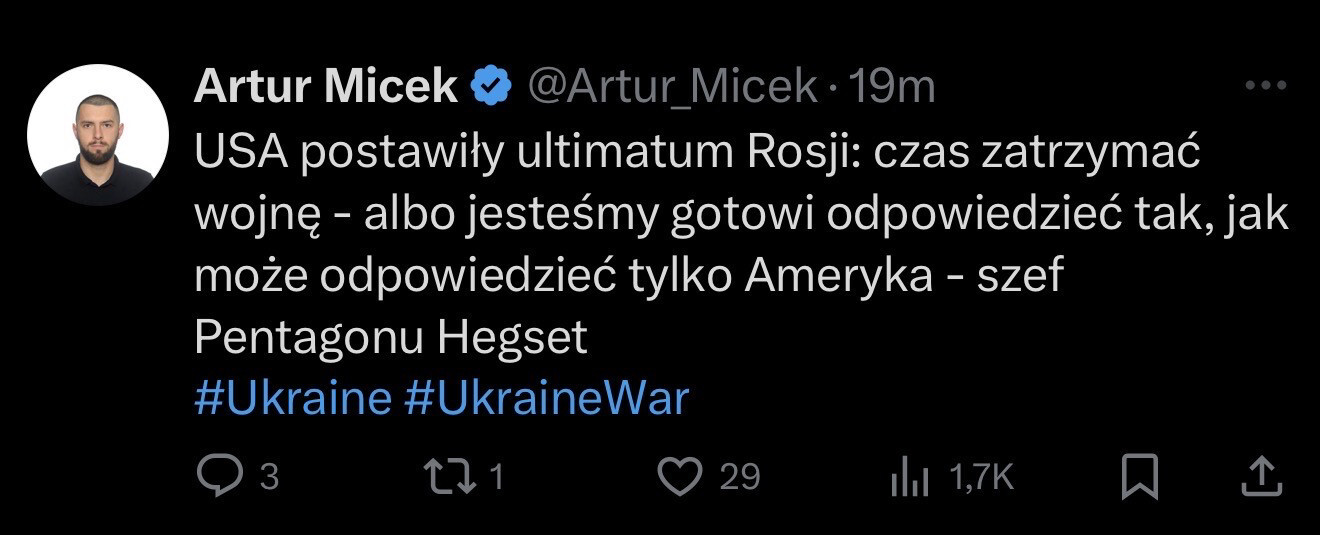This screenshot has width=1320, height=535.
Task: Click the share upload arrow icon
Action: point(1261,477)
